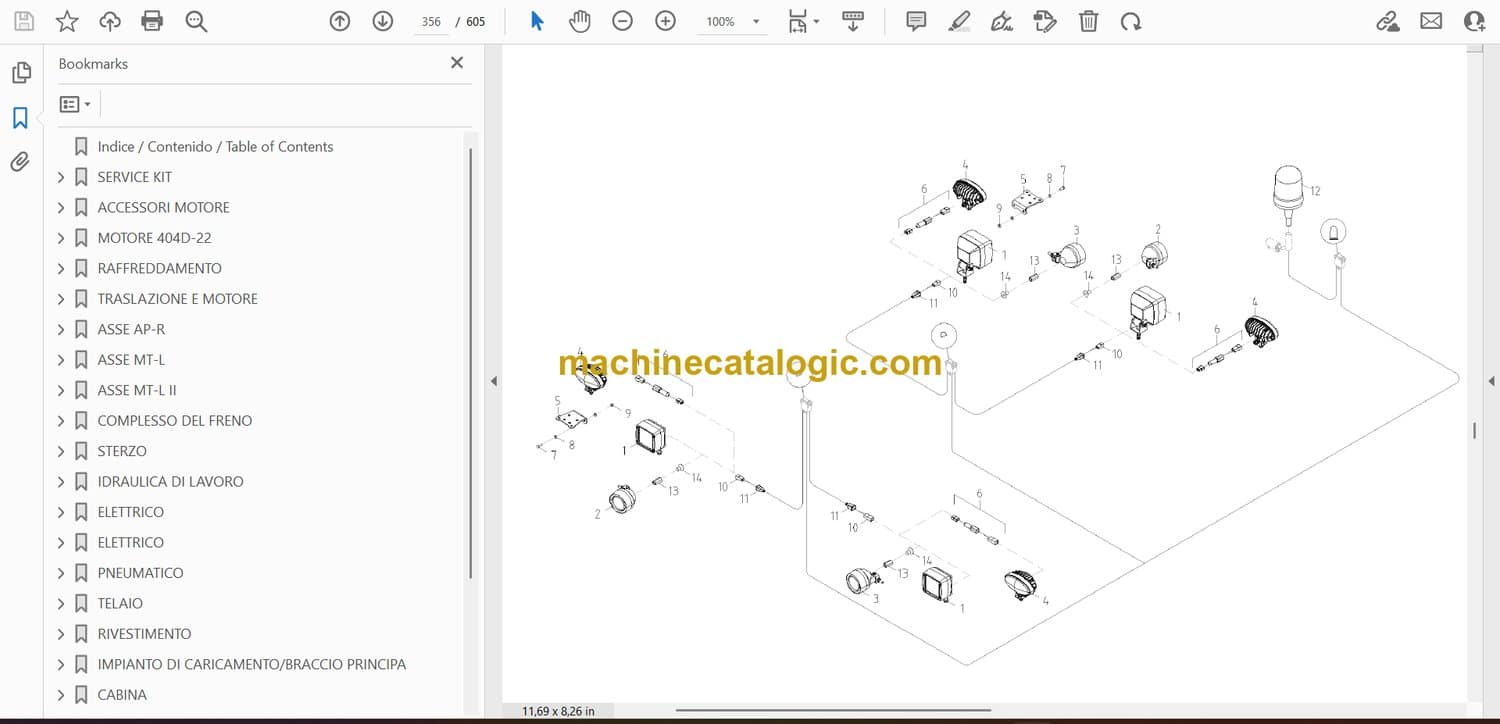Jump to the SERVICE KIT bookmark
This screenshot has width=1500, height=724.
[134, 177]
